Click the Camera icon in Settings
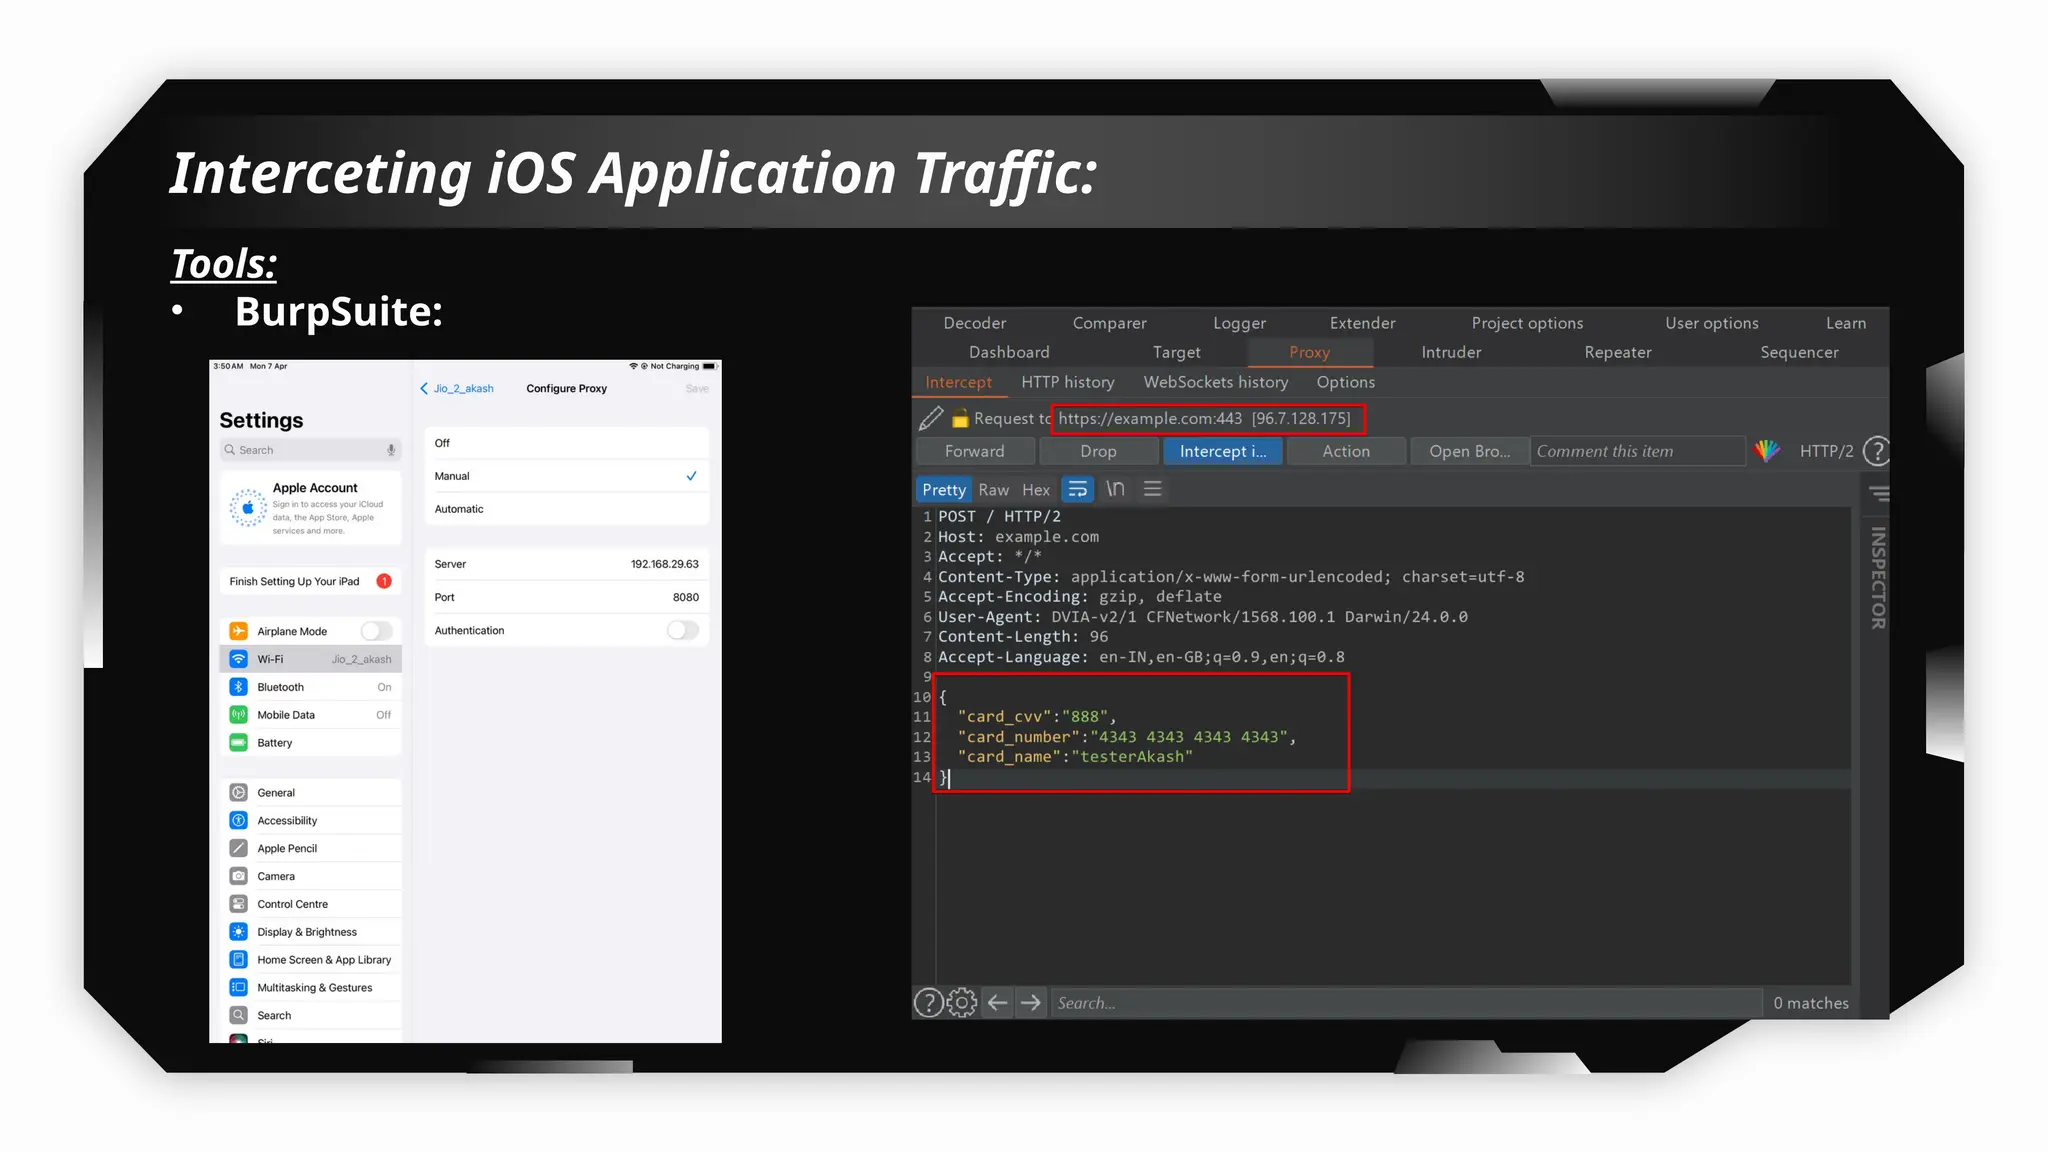 click(x=238, y=876)
